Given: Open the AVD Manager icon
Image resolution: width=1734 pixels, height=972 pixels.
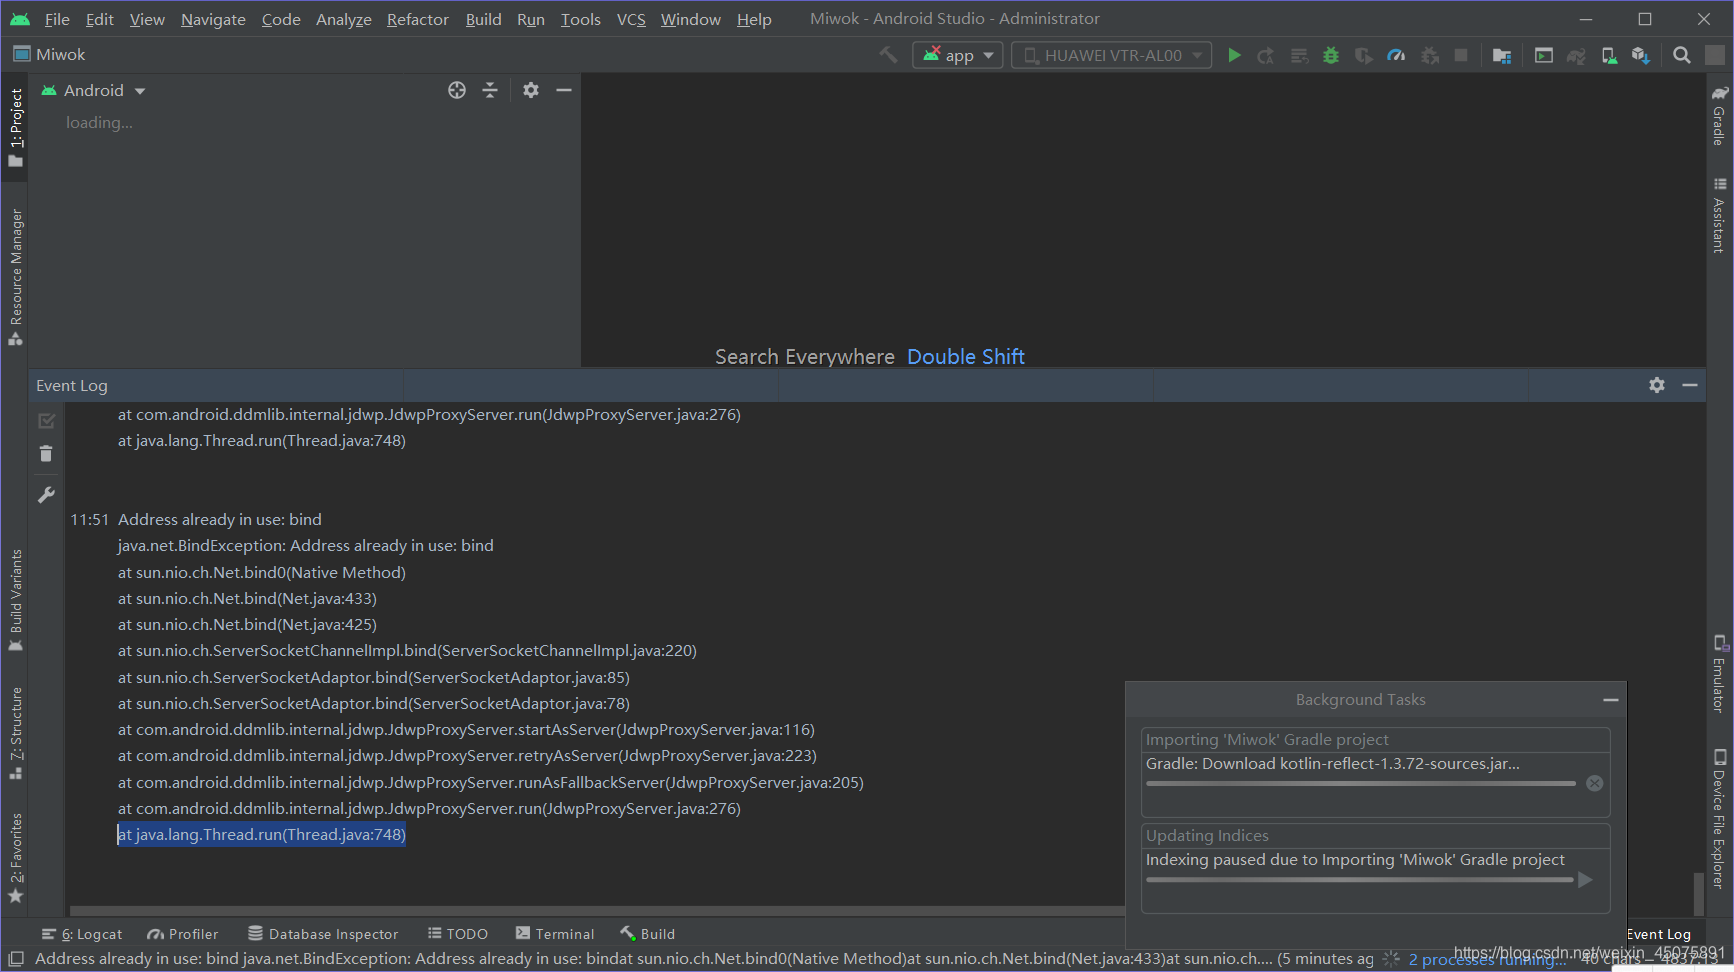Looking at the screenshot, I should tap(1609, 55).
